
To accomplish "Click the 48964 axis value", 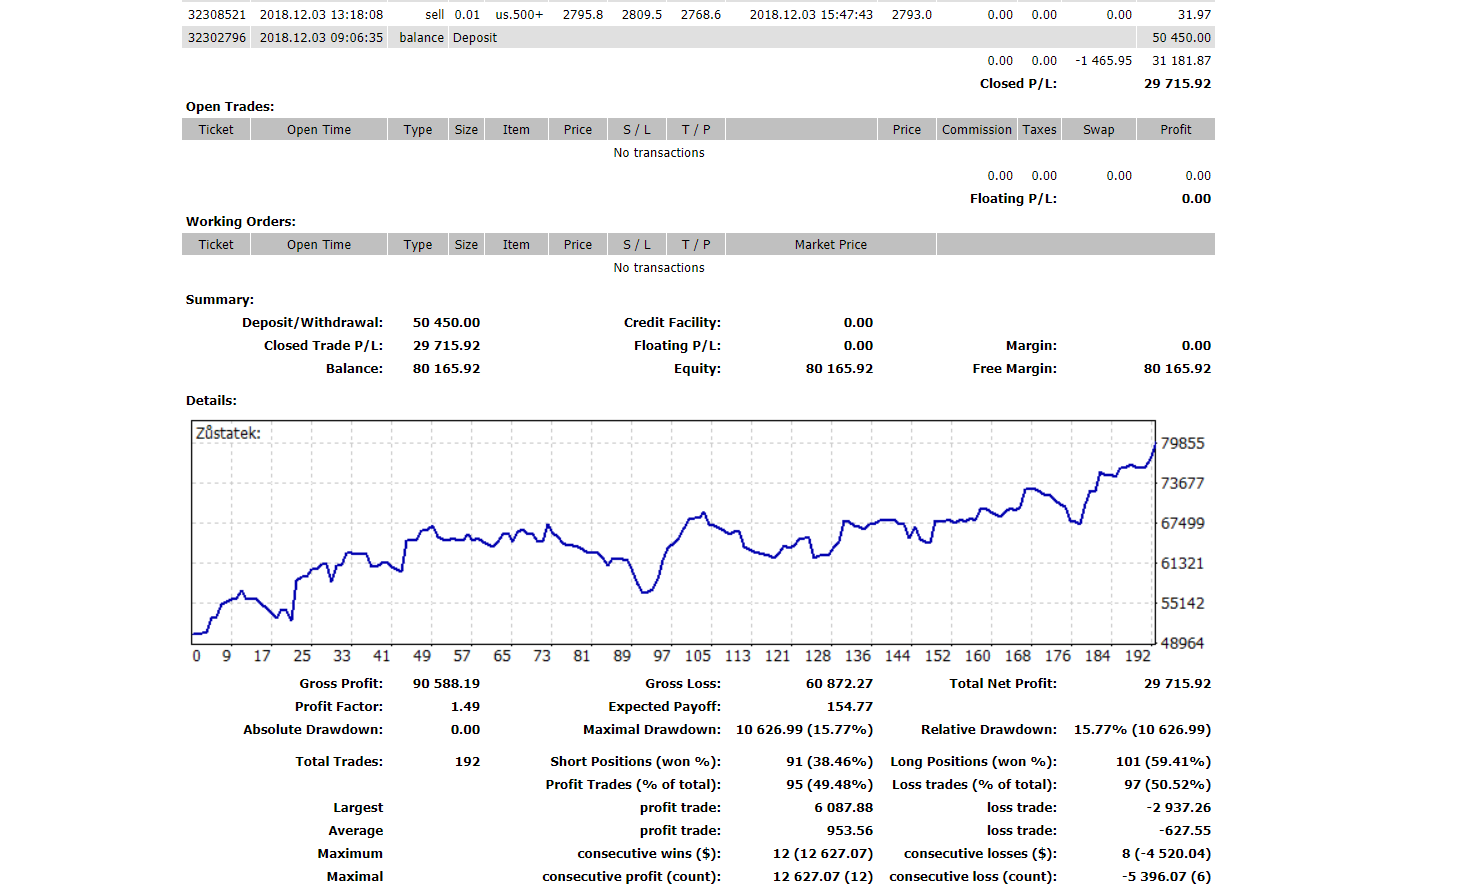I will [1183, 643].
